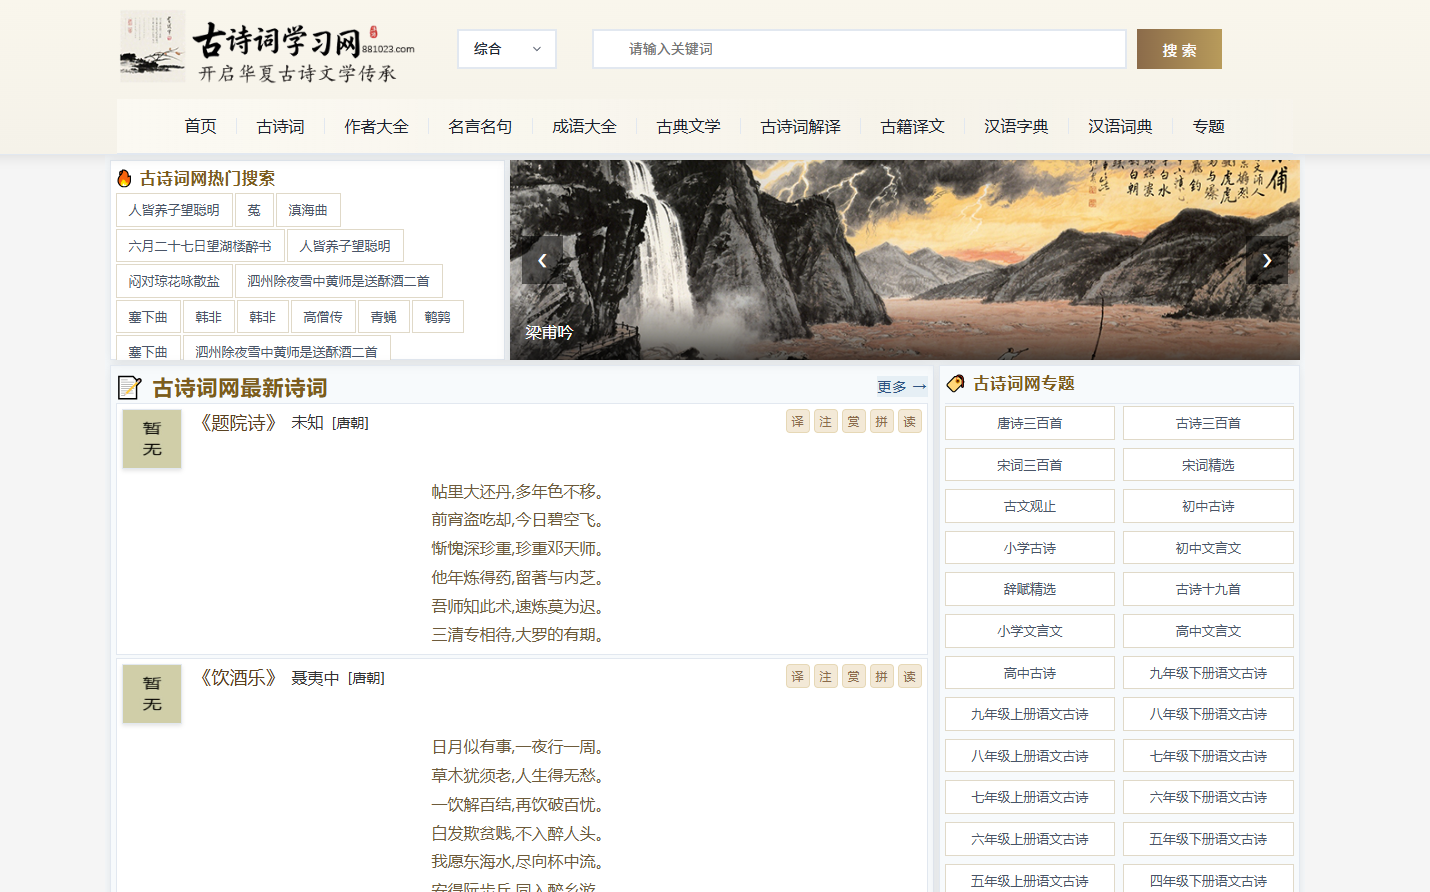Go to next banner slide arrow
This screenshot has width=1430, height=892.
click(x=1266, y=260)
